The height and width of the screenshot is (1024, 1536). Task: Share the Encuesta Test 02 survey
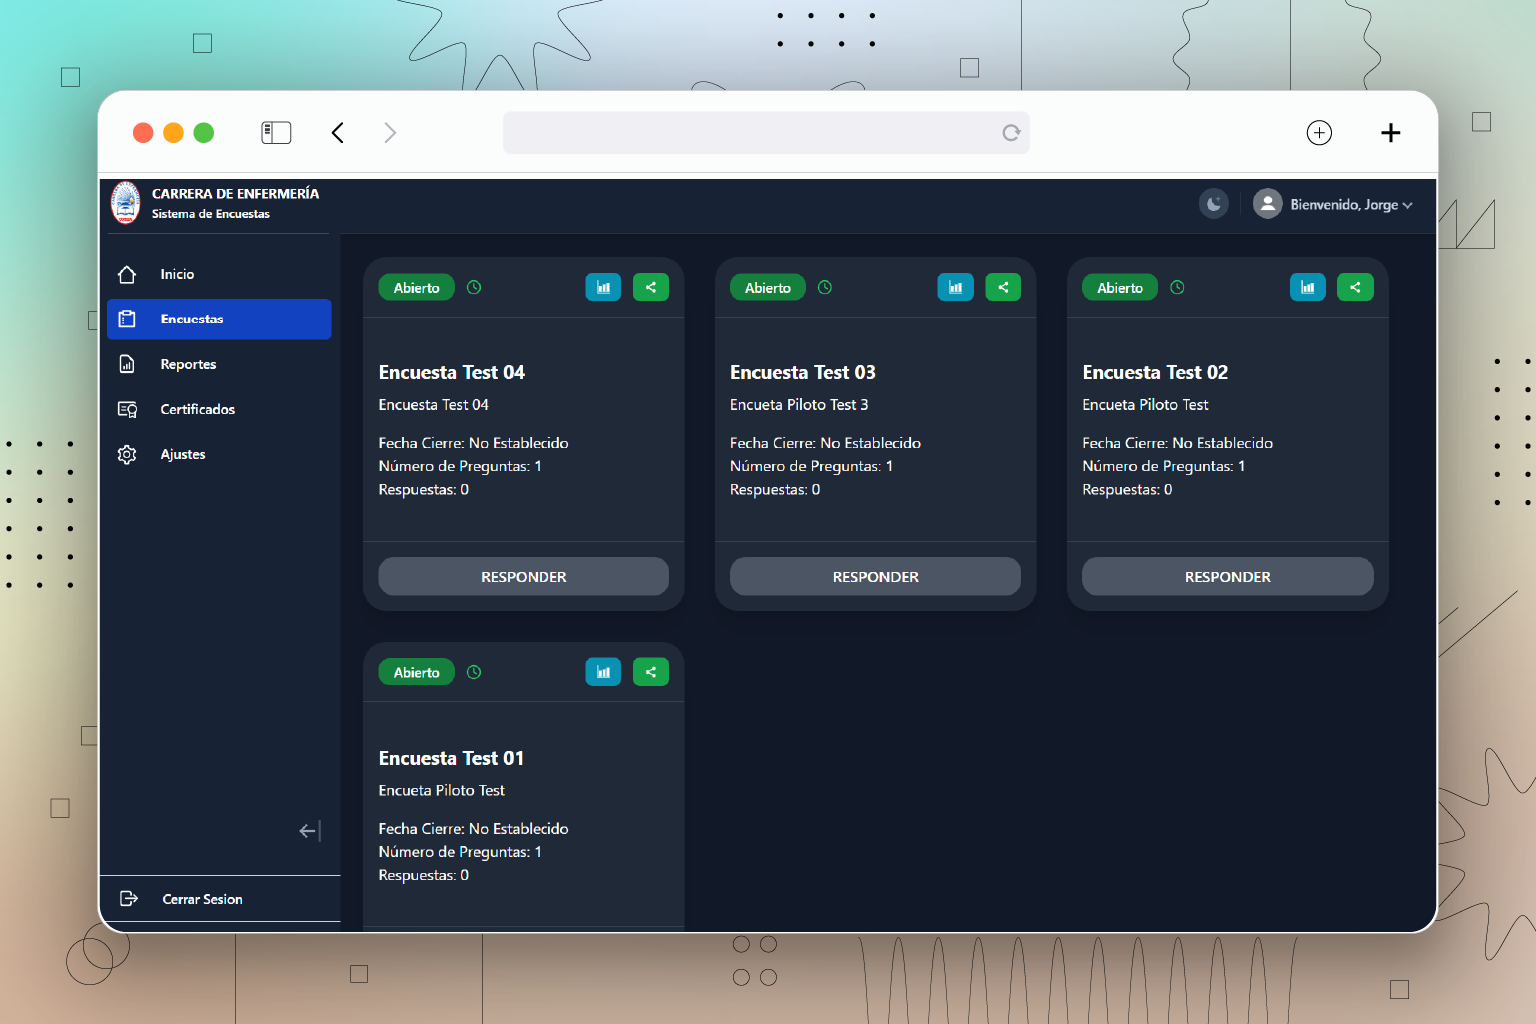(x=1355, y=288)
